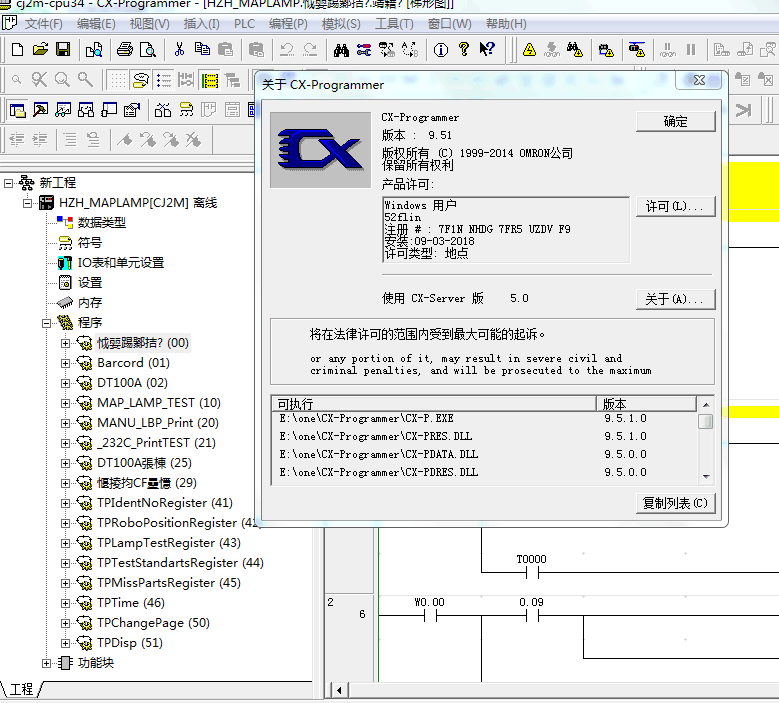Click the 许可(L)... license button
The height and width of the screenshot is (703, 779).
(675, 206)
